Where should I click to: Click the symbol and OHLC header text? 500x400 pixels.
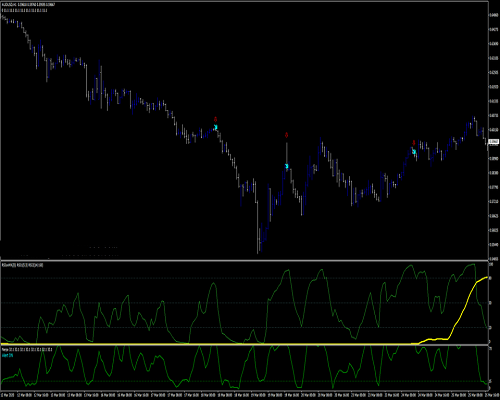(x=28, y=5)
